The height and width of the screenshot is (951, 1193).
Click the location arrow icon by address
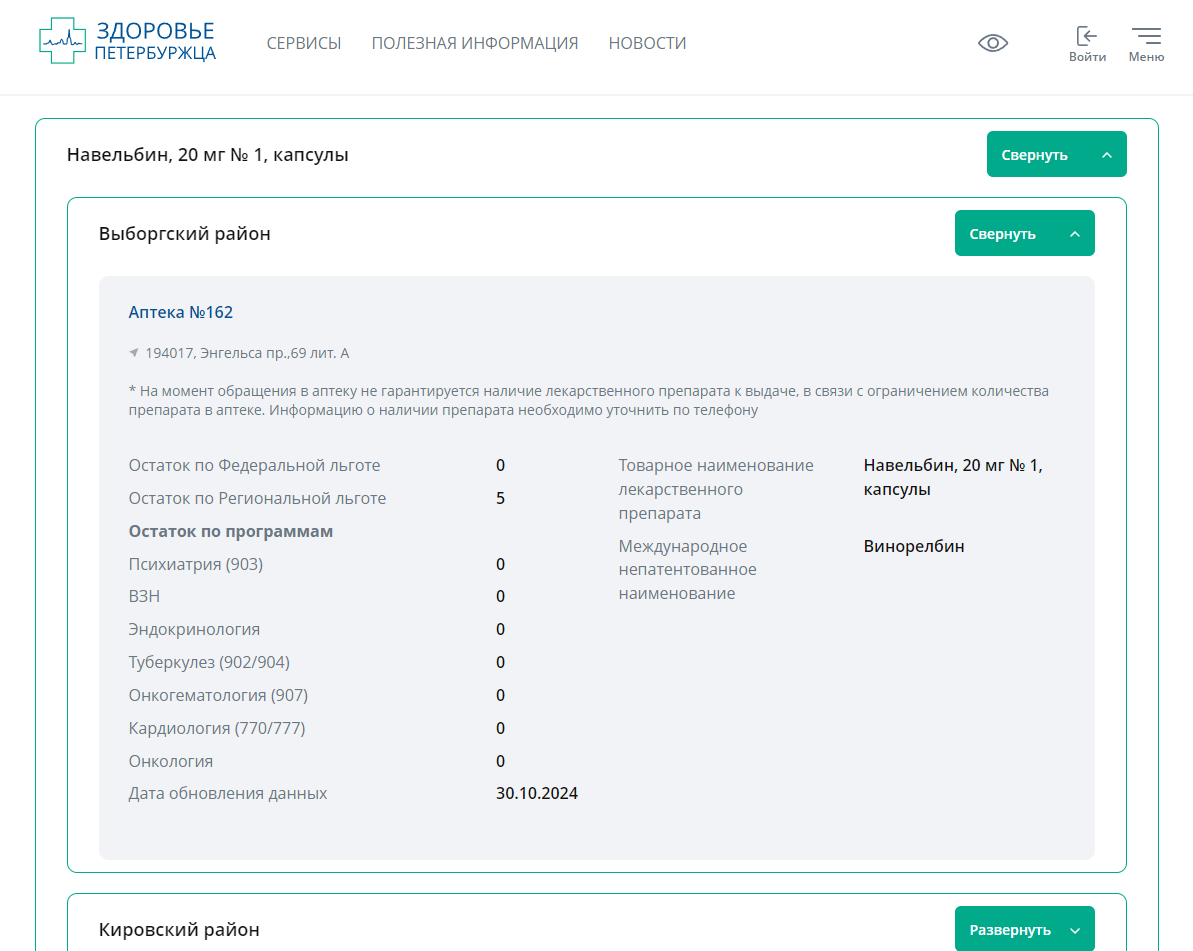134,352
